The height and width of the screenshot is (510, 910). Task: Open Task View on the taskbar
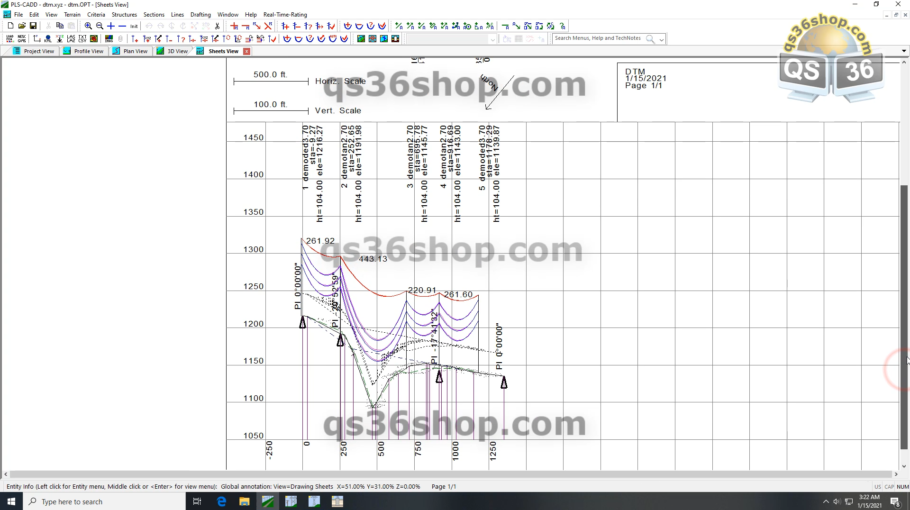pyautogui.click(x=197, y=501)
